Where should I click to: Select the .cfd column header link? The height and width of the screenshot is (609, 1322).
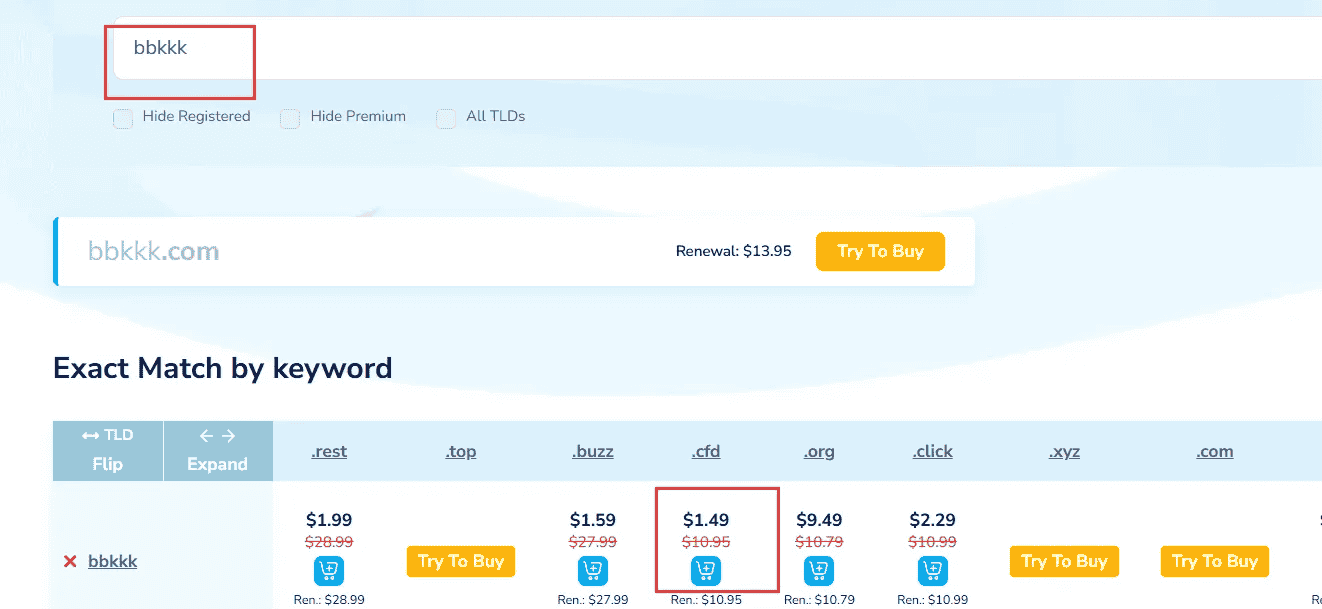click(706, 452)
